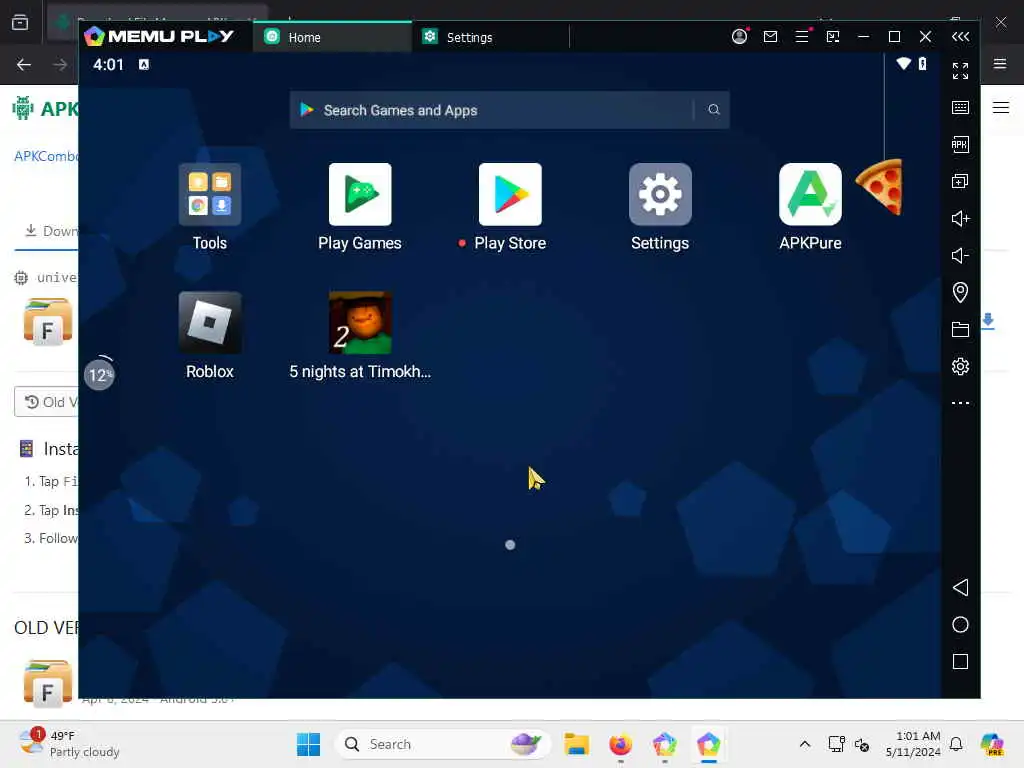Screen dimensions: 1024x768
Task: Click the browser back arrow
Action: pyautogui.click(x=24, y=65)
